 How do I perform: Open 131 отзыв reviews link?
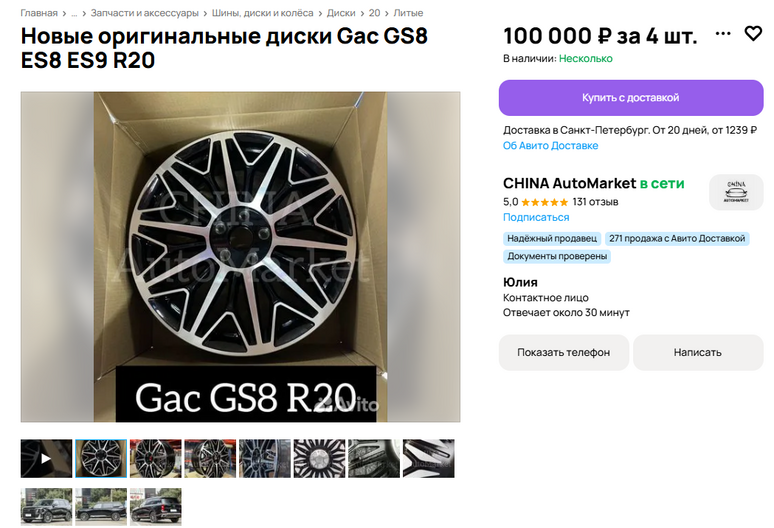point(595,202)
